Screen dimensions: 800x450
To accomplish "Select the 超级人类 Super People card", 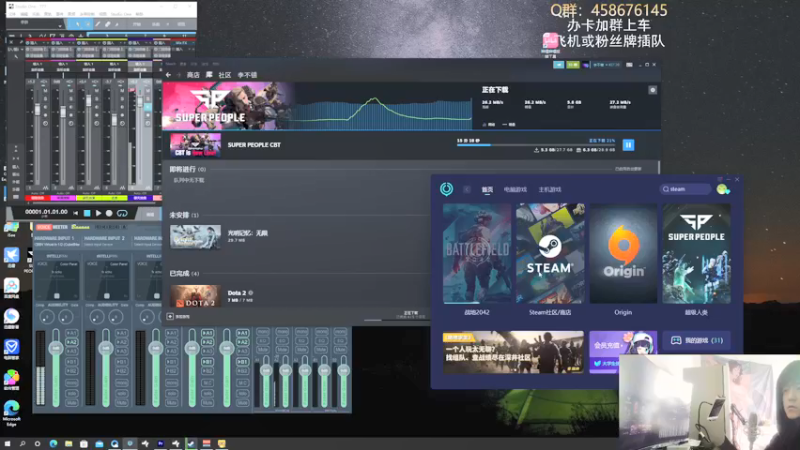I will pos(696,254).
